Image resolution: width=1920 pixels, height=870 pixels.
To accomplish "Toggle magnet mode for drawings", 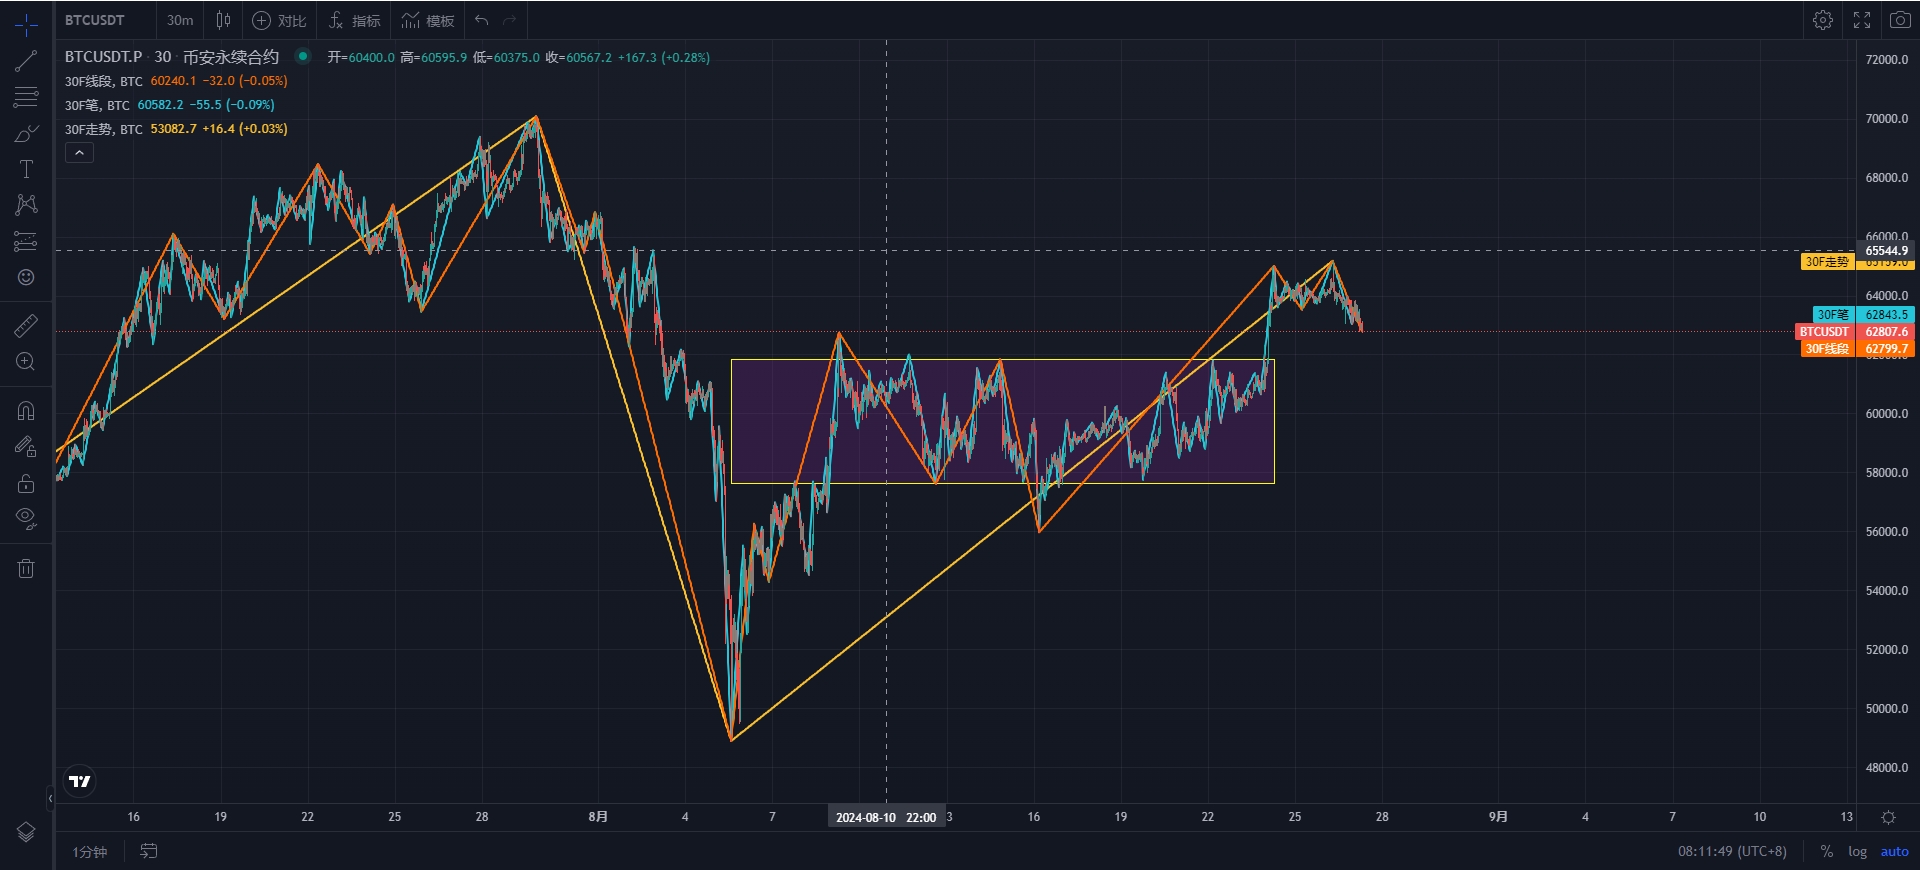I will pos(26,411).
